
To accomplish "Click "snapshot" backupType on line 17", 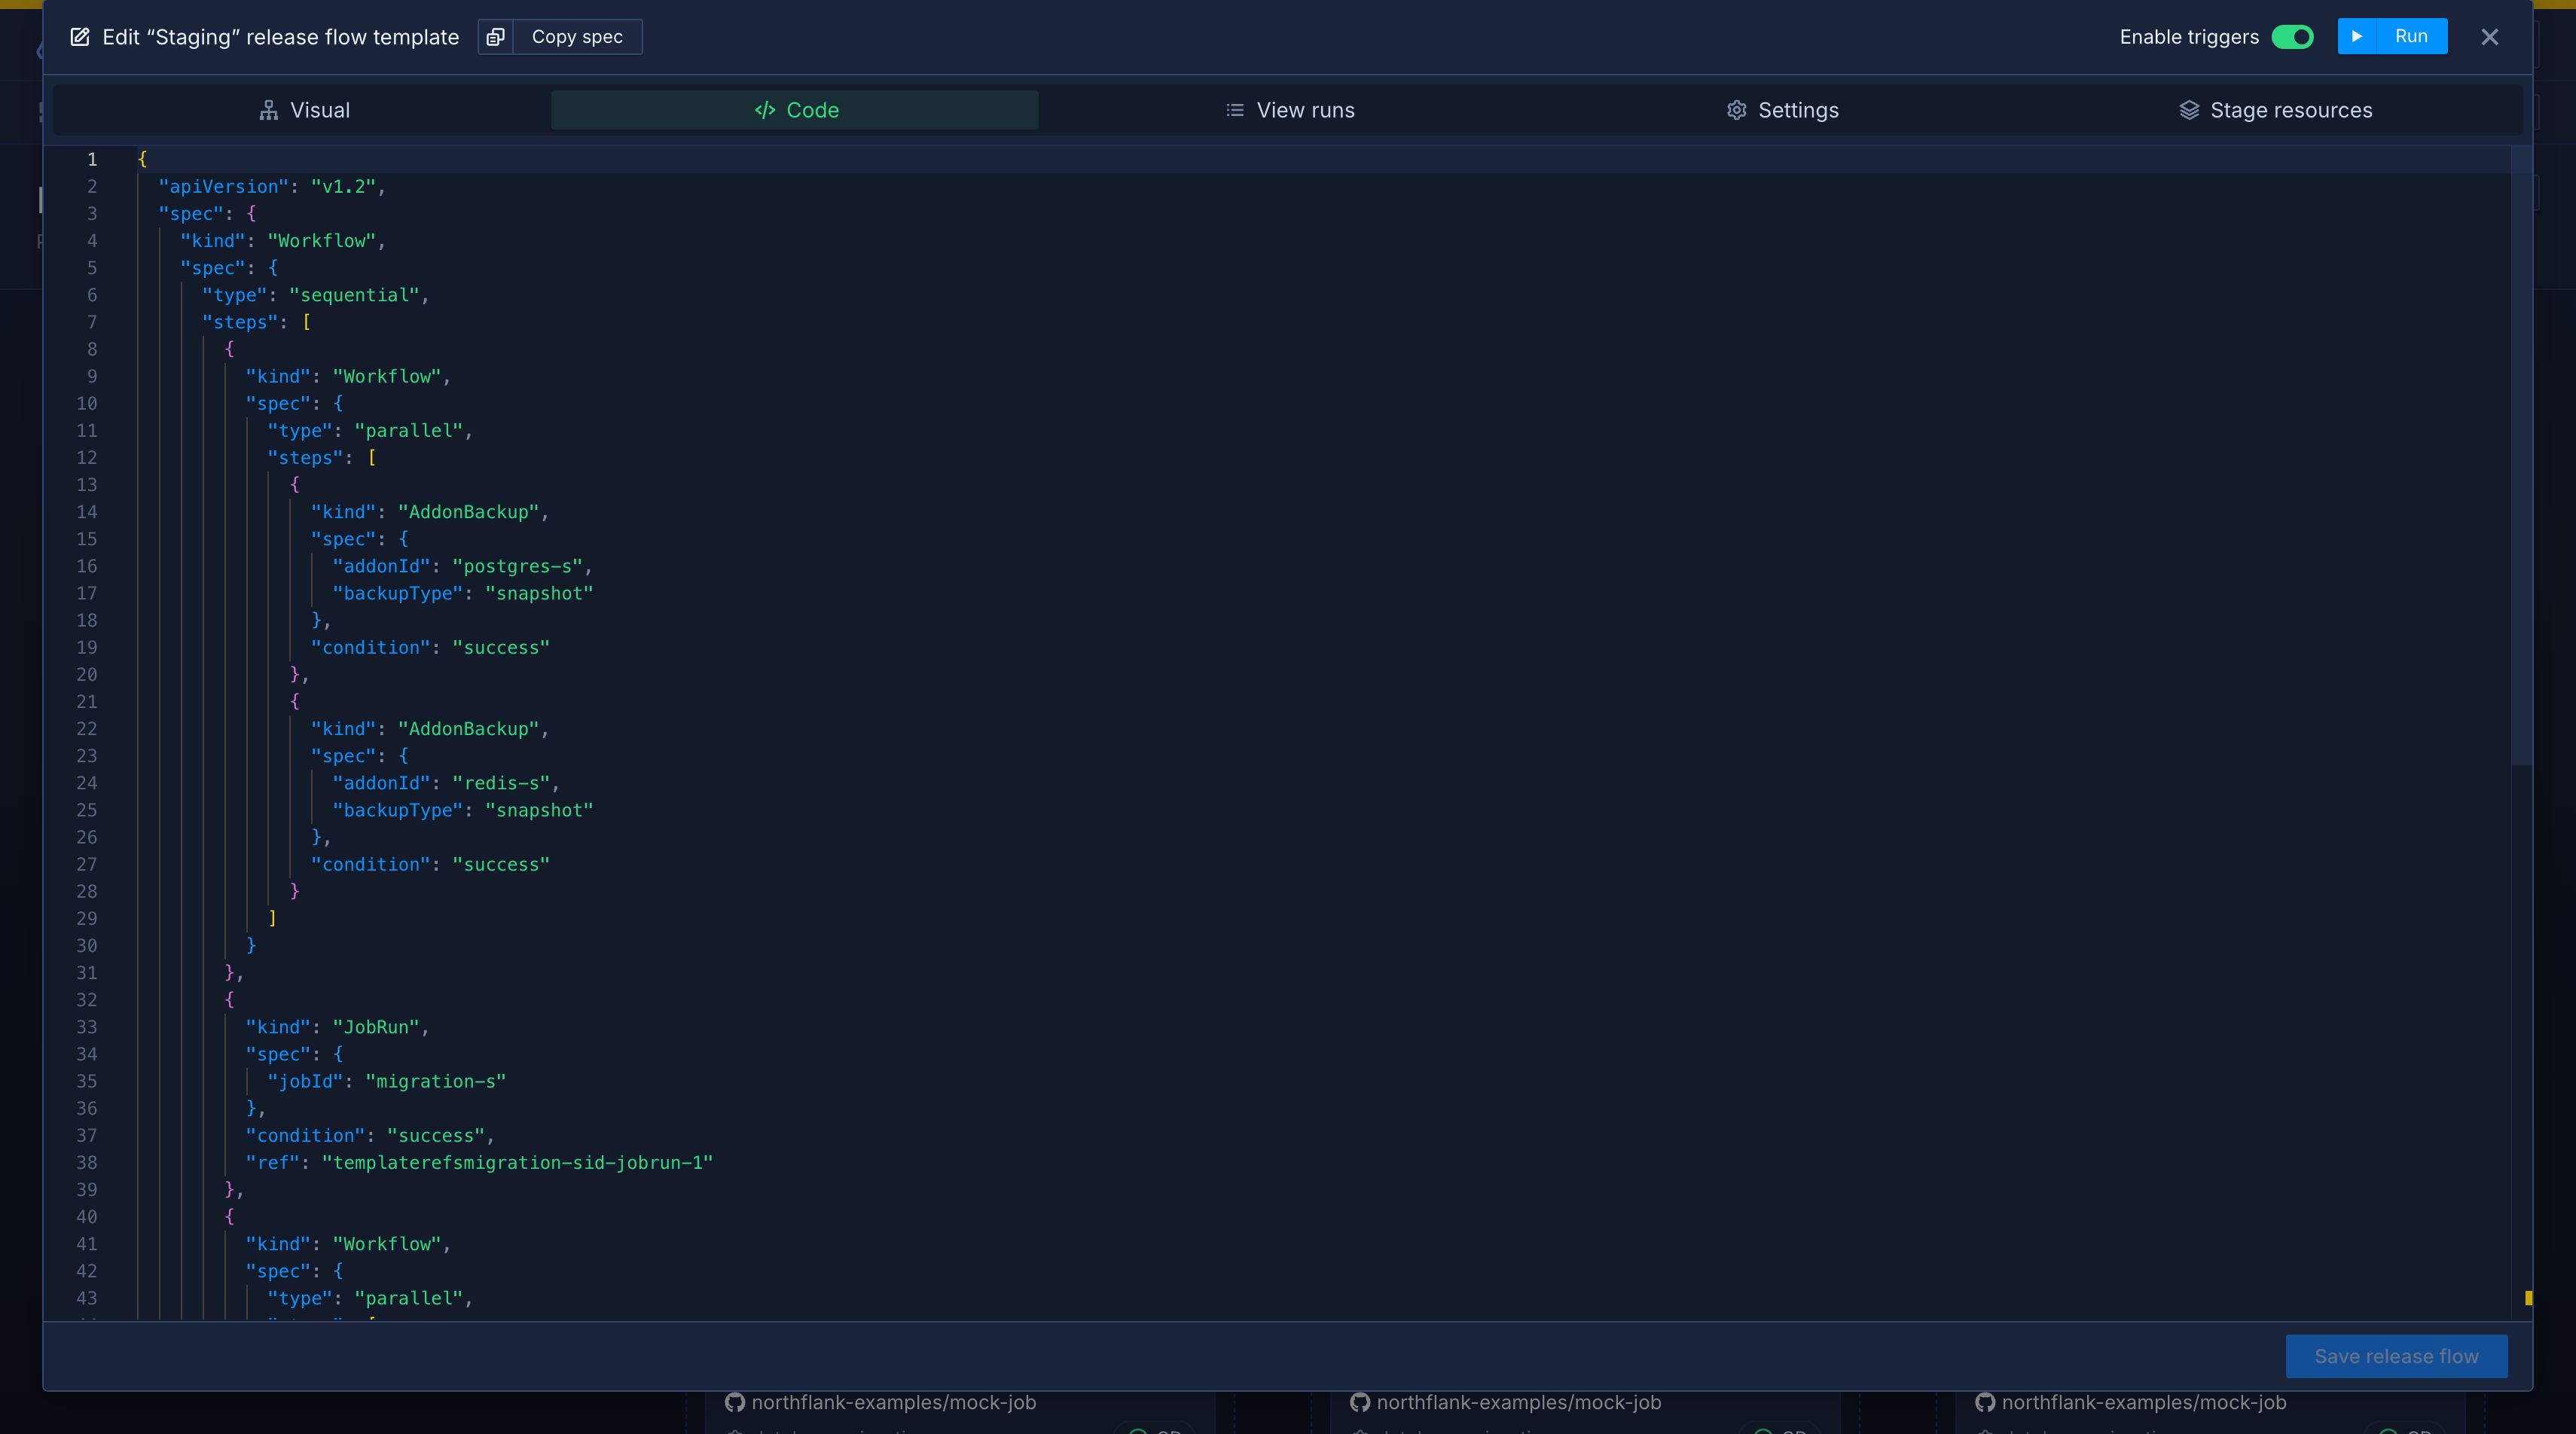I will (539, 593).
